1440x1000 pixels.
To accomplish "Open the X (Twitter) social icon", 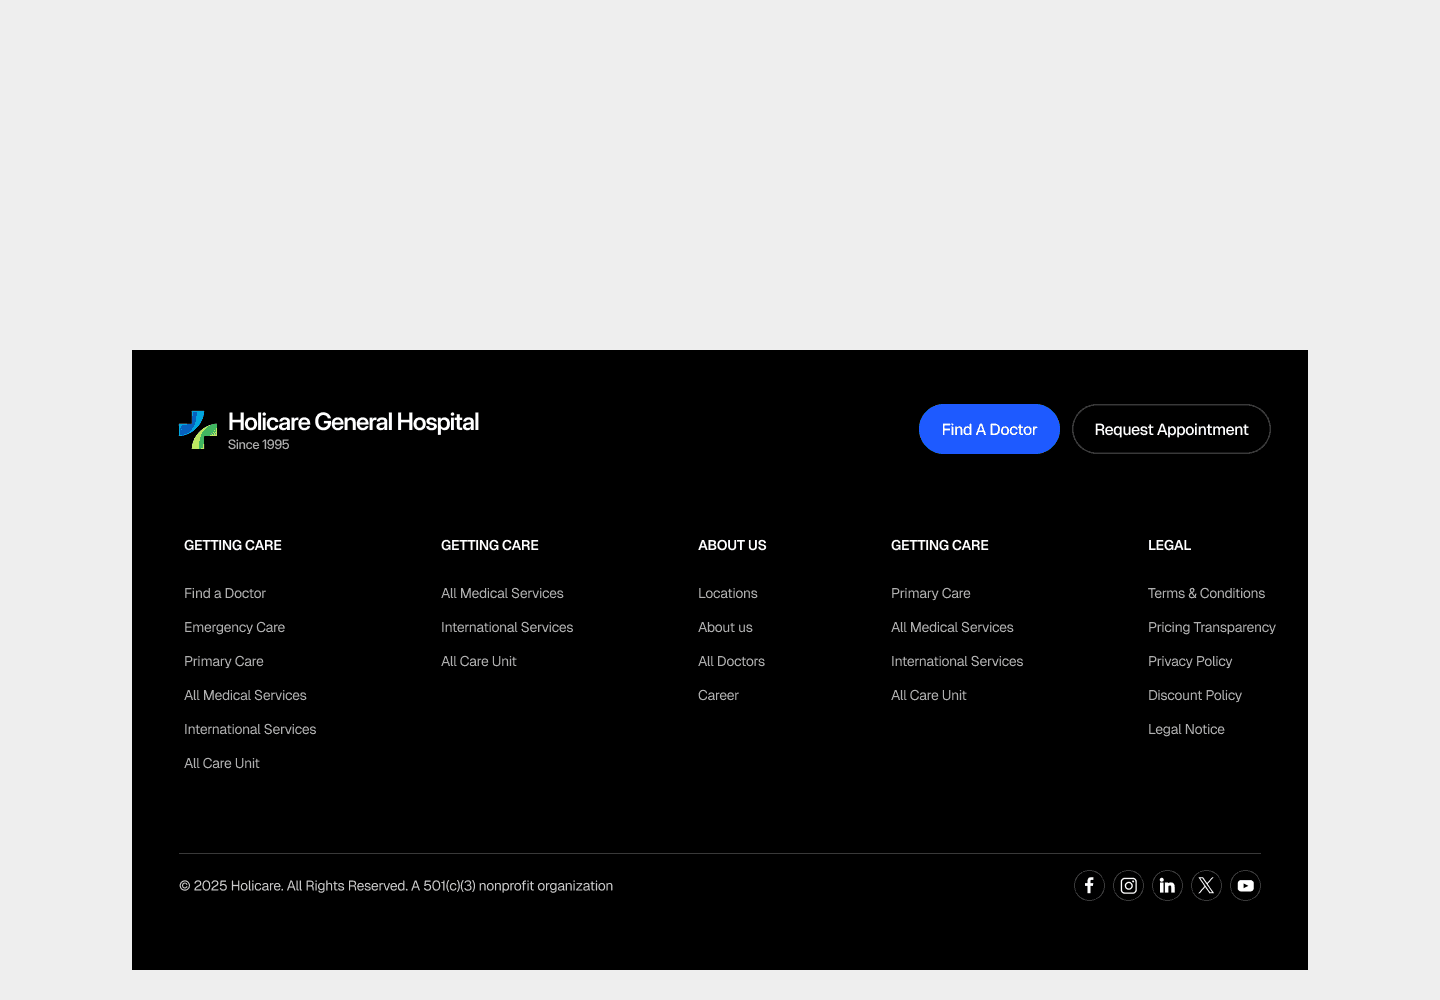I will point(1206,885).
